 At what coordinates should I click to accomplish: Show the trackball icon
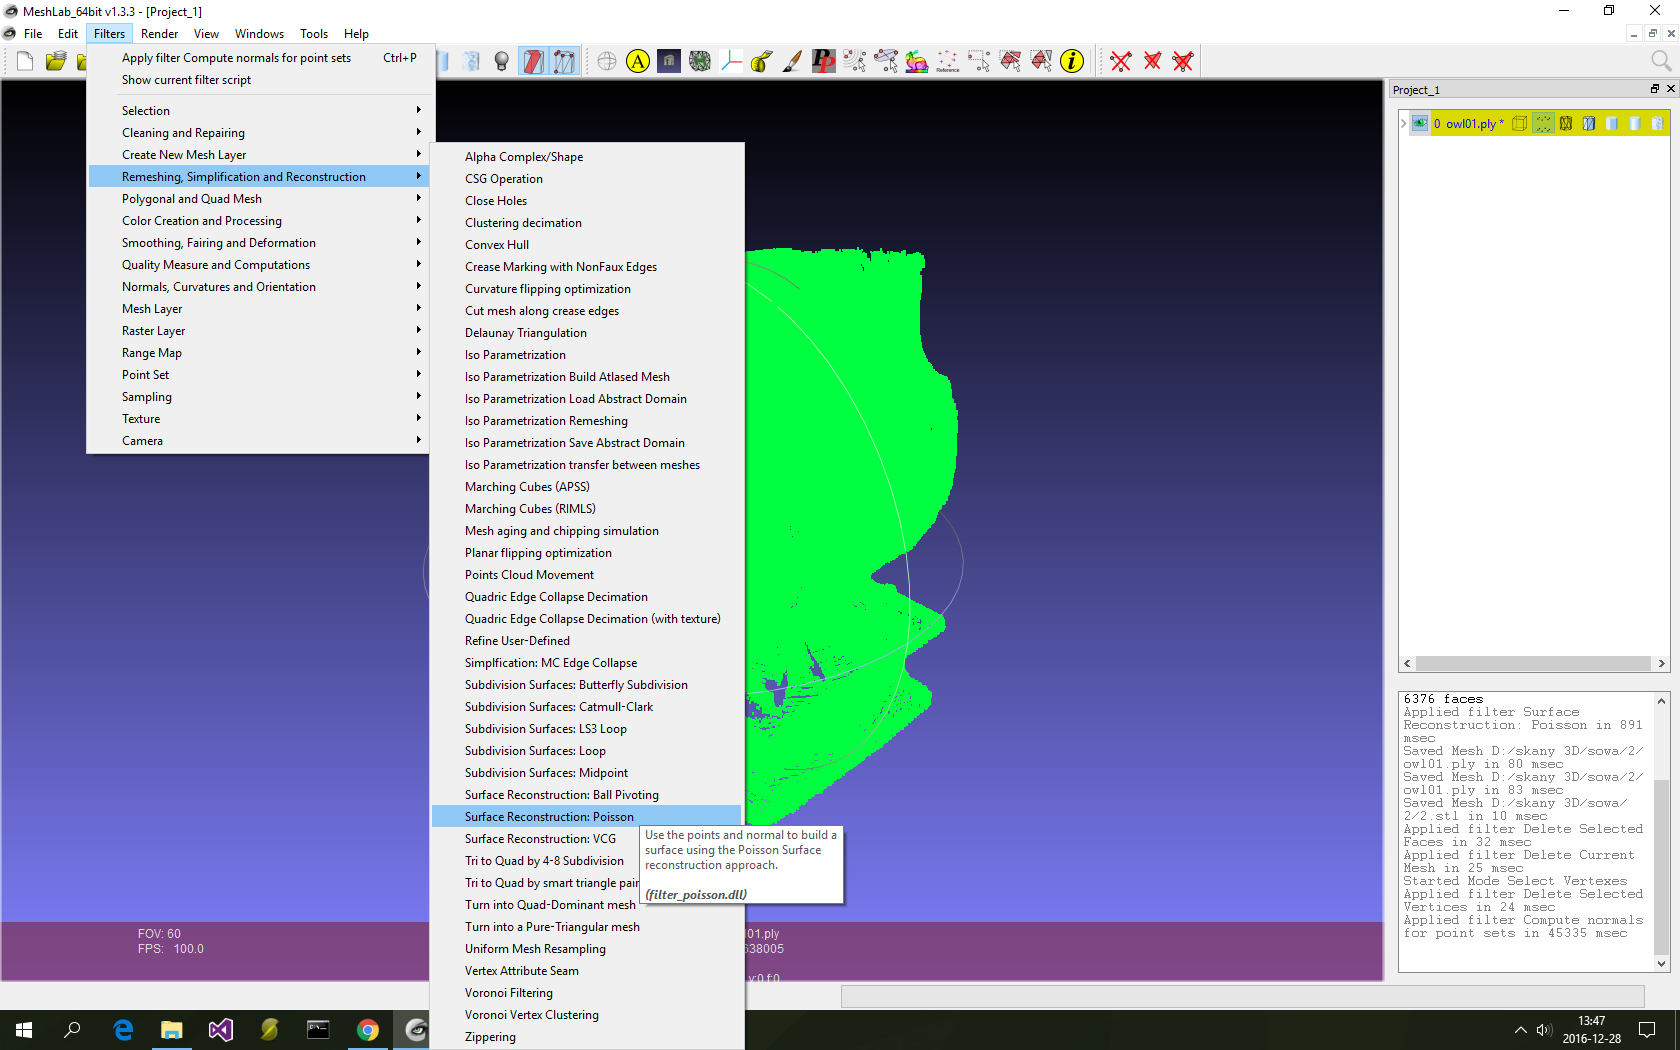607,62
